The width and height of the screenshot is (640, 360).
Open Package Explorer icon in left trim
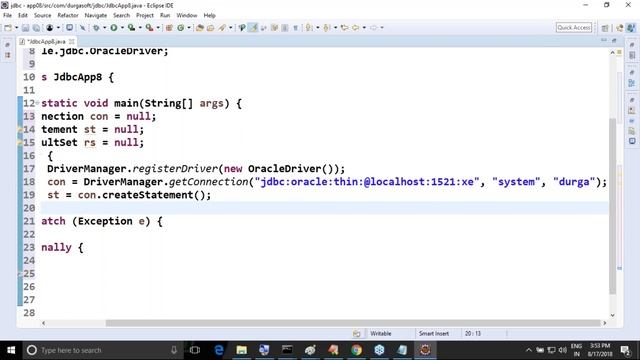coord(8,55)
